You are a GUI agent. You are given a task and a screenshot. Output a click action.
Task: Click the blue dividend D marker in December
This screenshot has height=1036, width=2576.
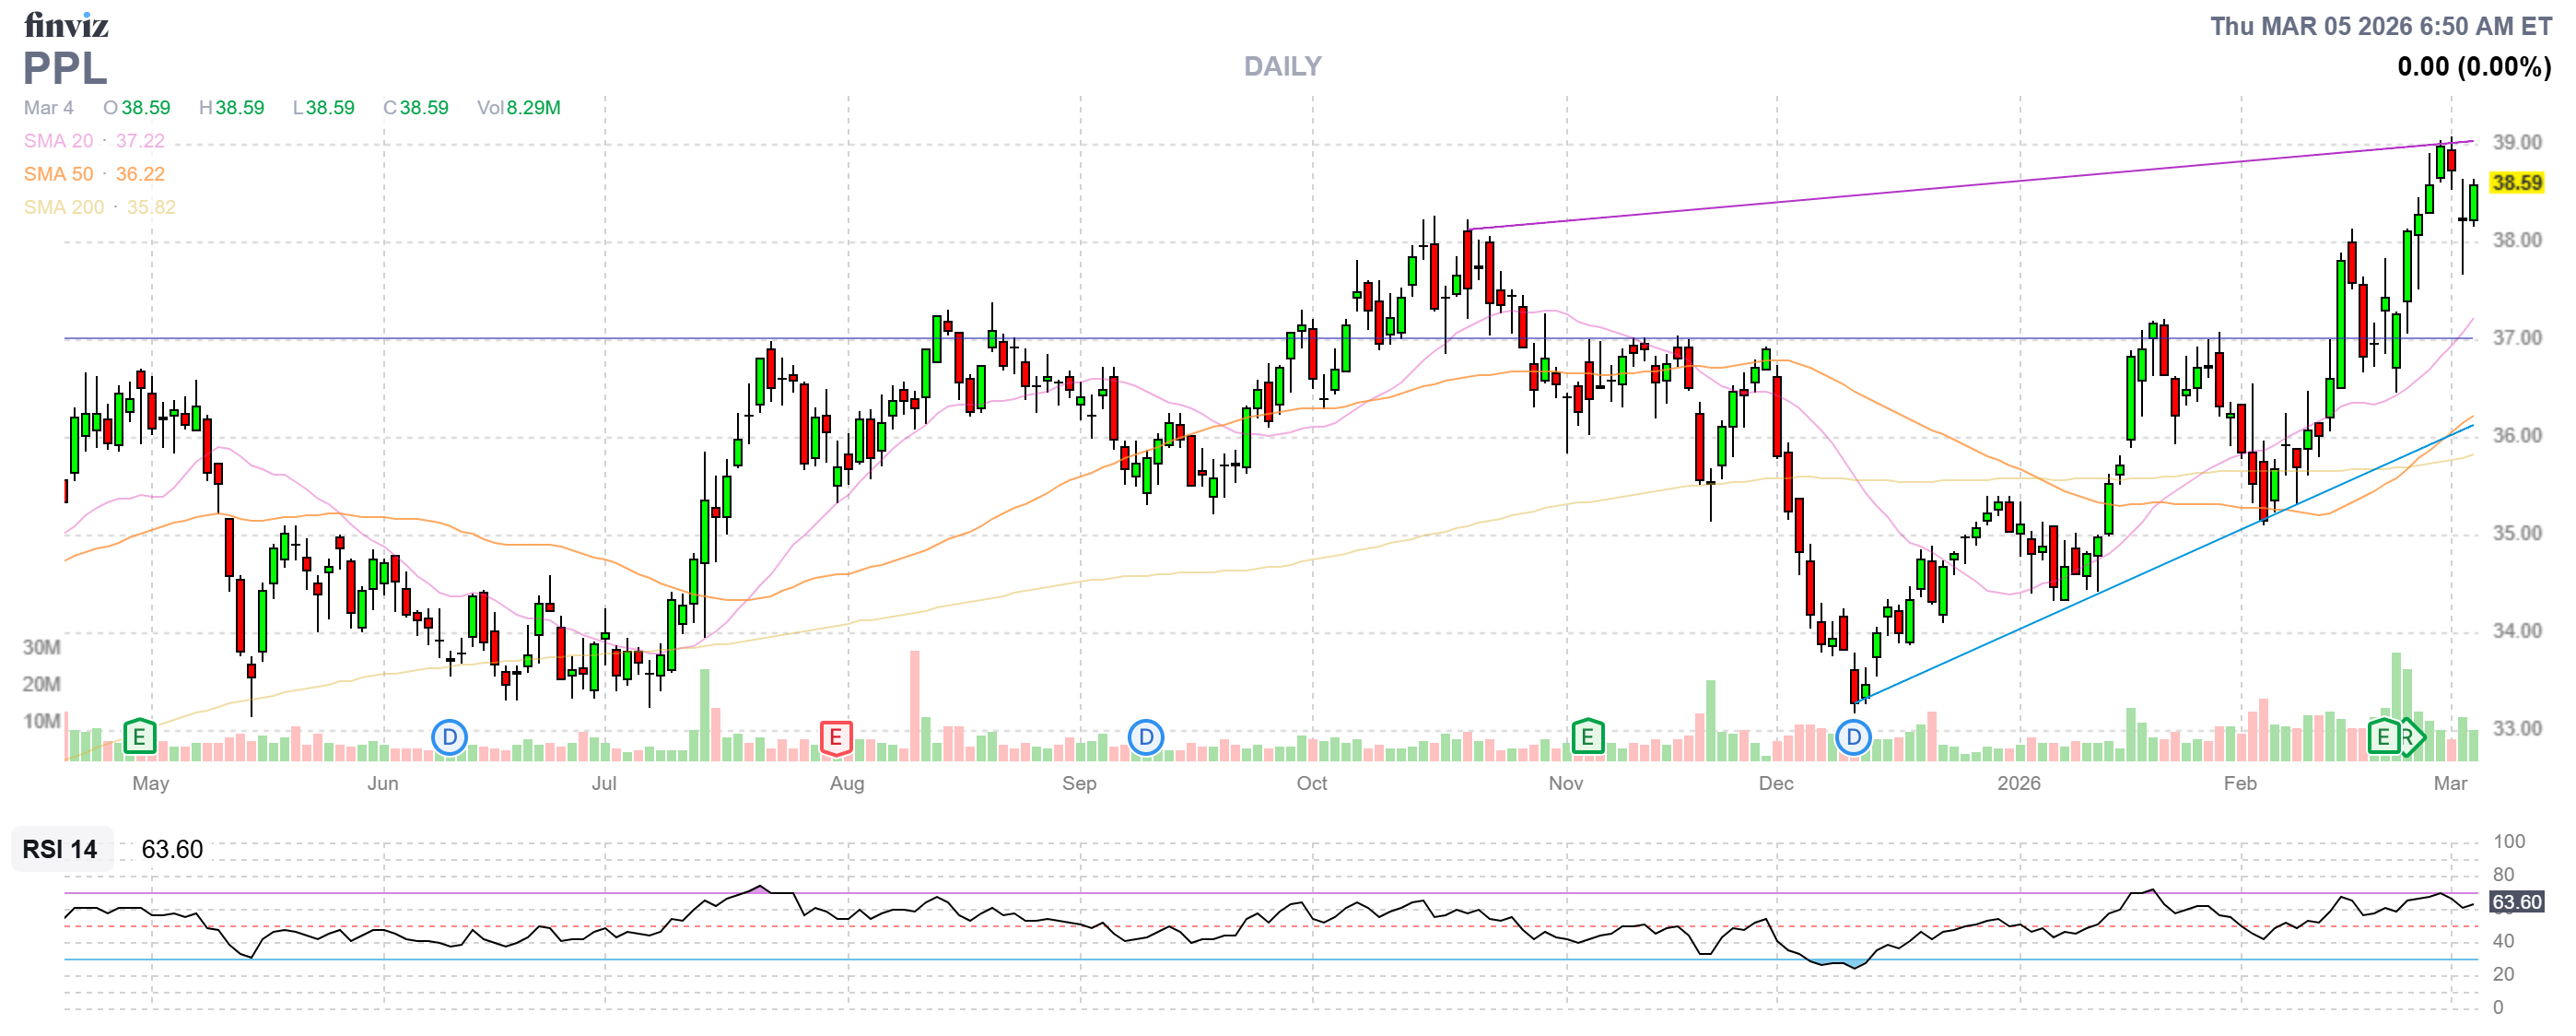1853,738
